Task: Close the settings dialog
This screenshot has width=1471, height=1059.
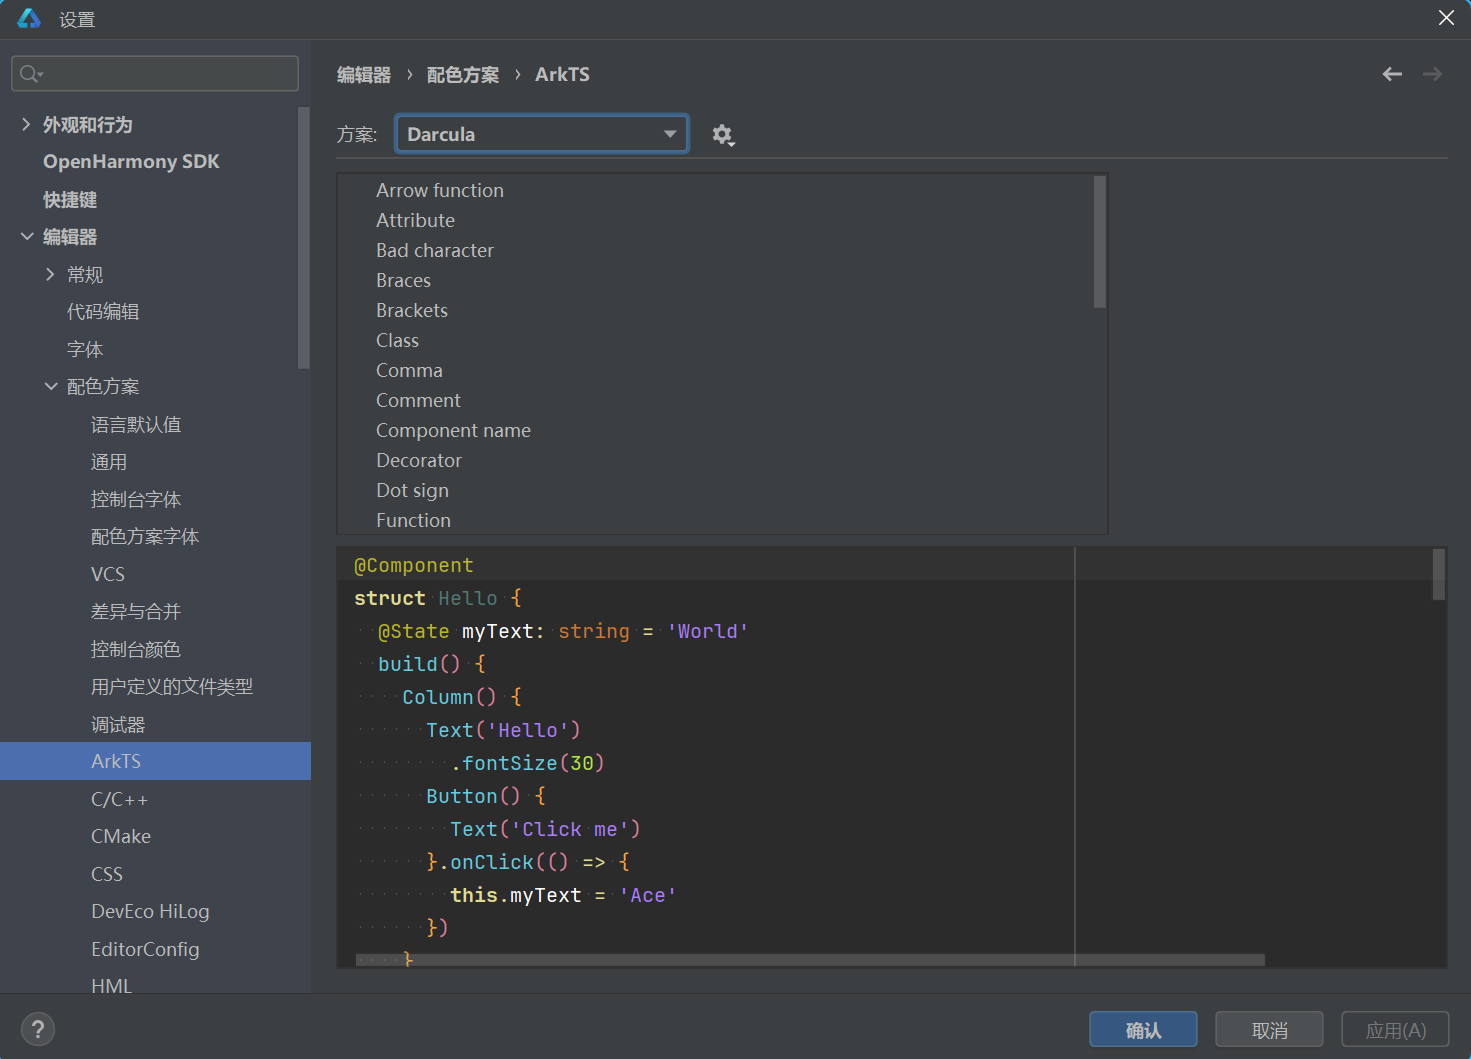Action: pos(1446,18)
